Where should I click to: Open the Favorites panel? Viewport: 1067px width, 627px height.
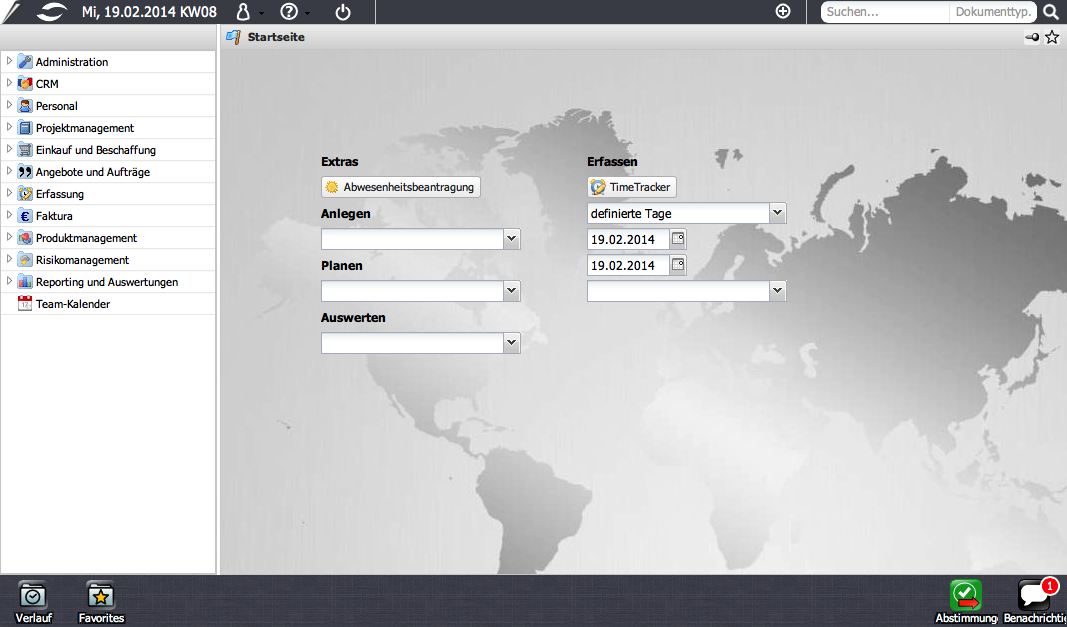tap(101, 602)
